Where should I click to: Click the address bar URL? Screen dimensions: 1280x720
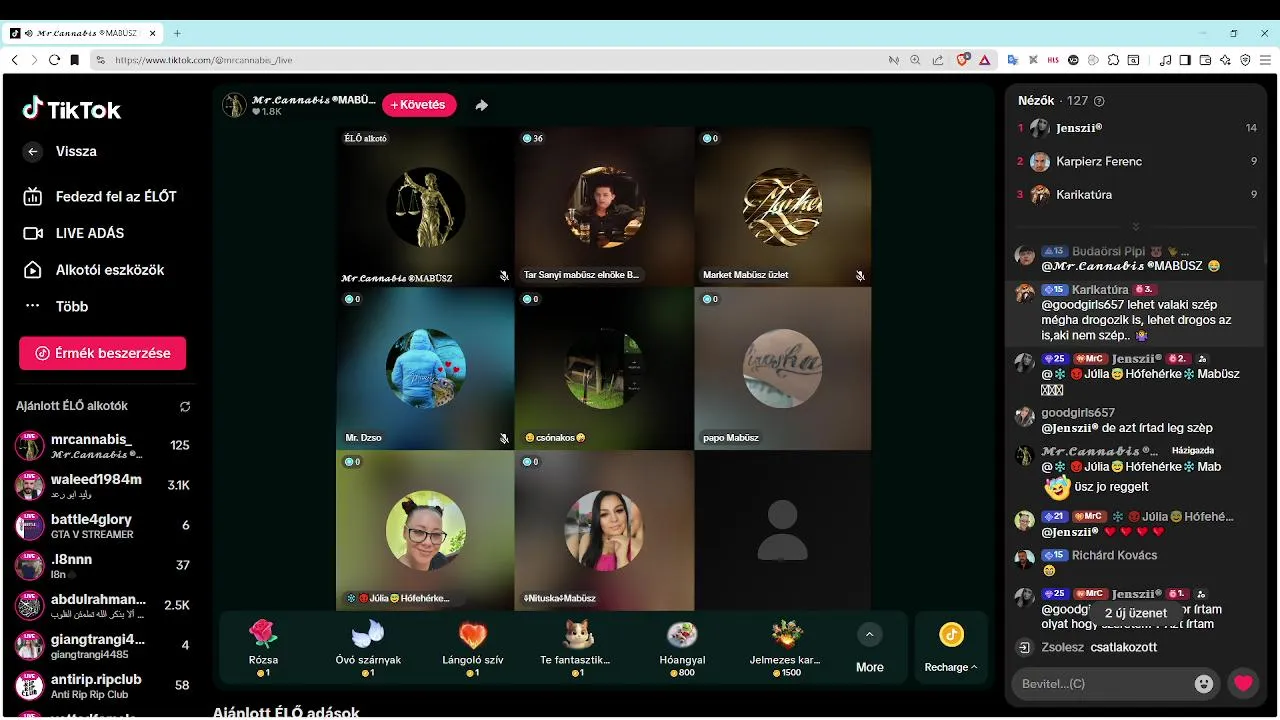click(203, 60)
